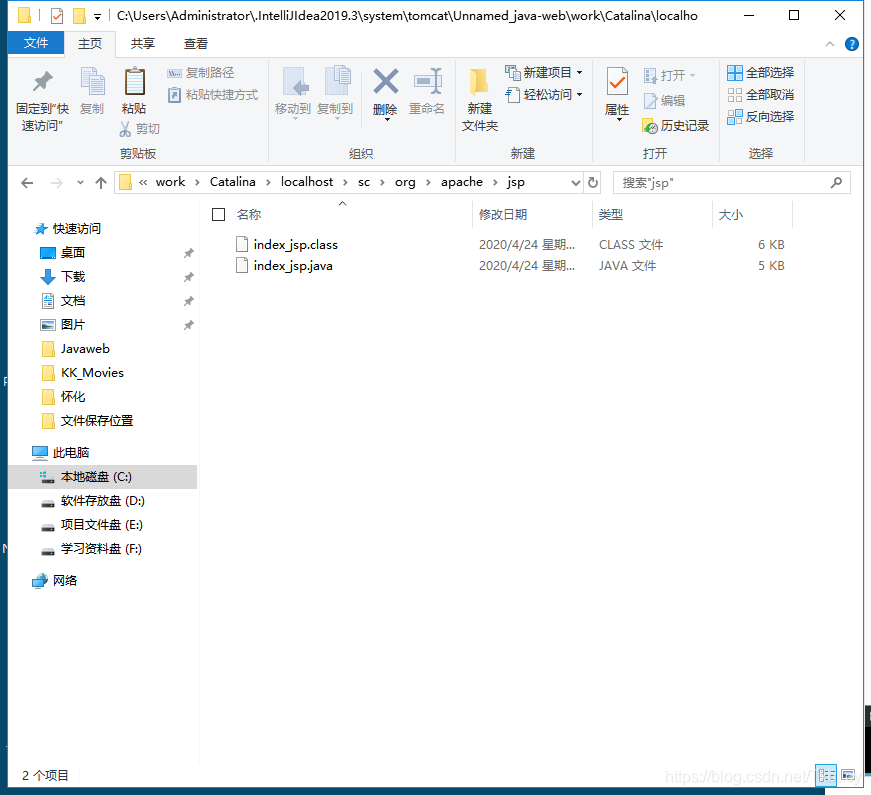Click Invert Selection (反向选择)
This screenshot has width=871, height=795.
[760, 117]
